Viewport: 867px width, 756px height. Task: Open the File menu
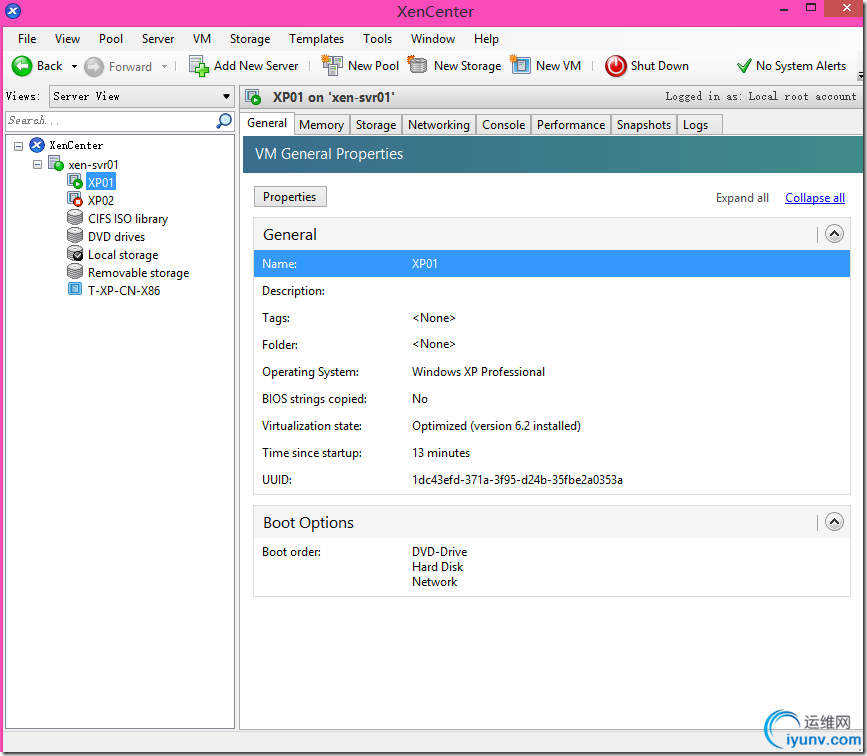pos(27,39)
